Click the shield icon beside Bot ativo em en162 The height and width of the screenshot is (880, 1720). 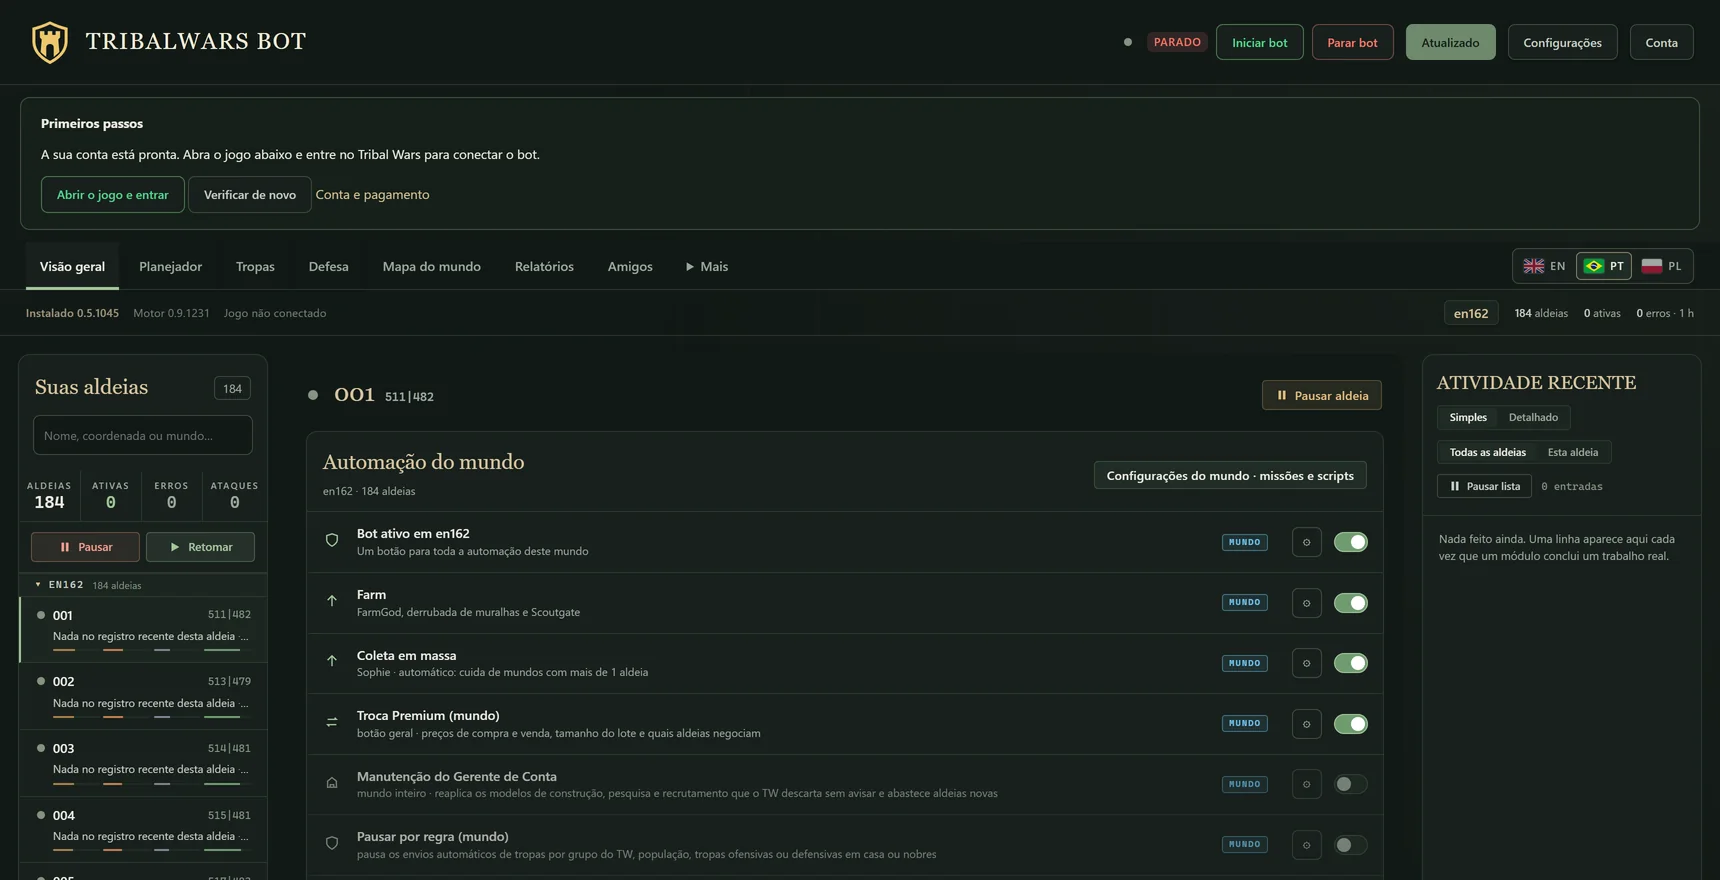pos(332,540)
